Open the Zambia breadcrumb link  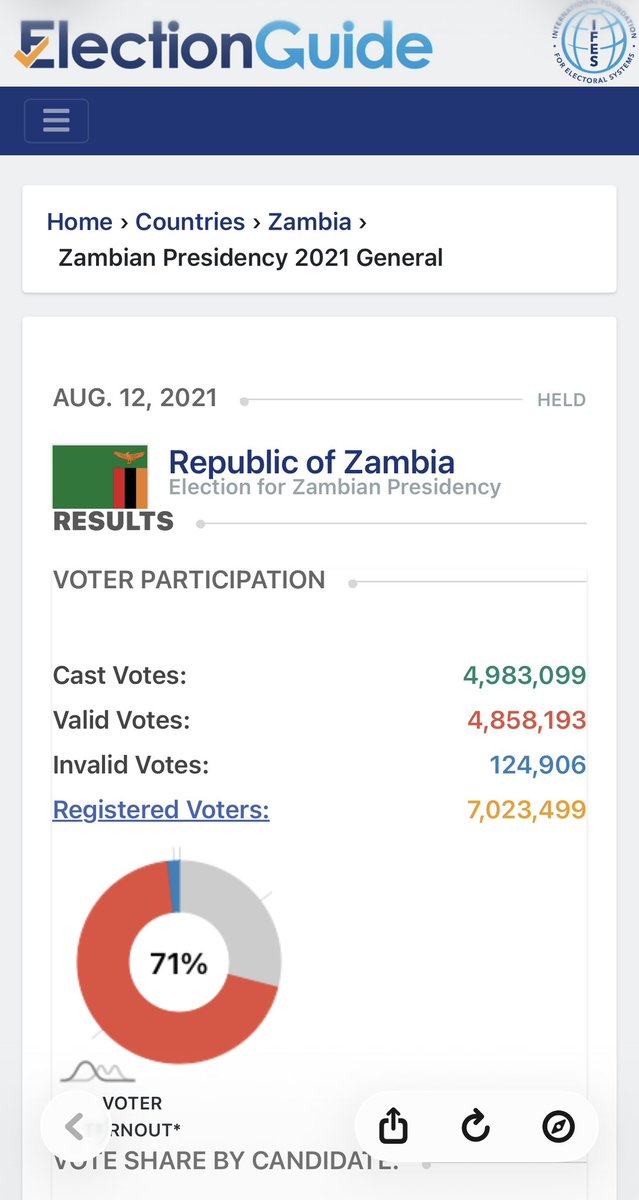310,222
